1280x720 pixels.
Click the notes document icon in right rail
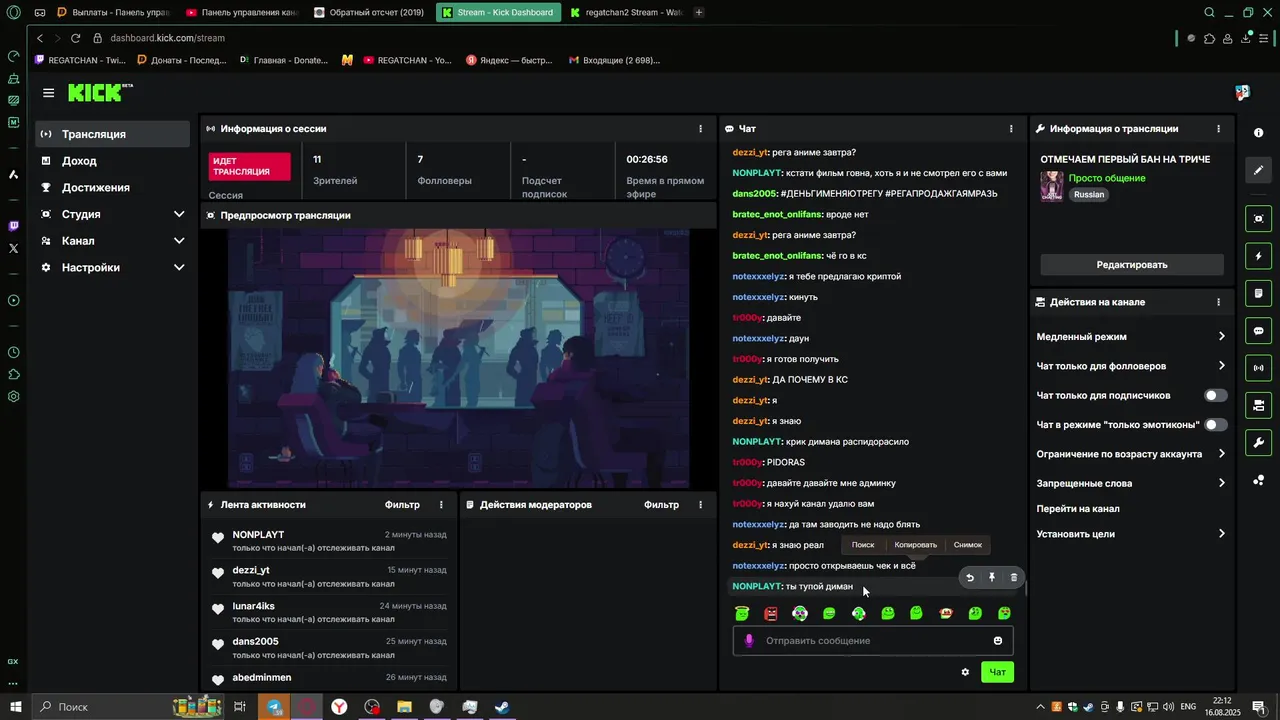1258,293
